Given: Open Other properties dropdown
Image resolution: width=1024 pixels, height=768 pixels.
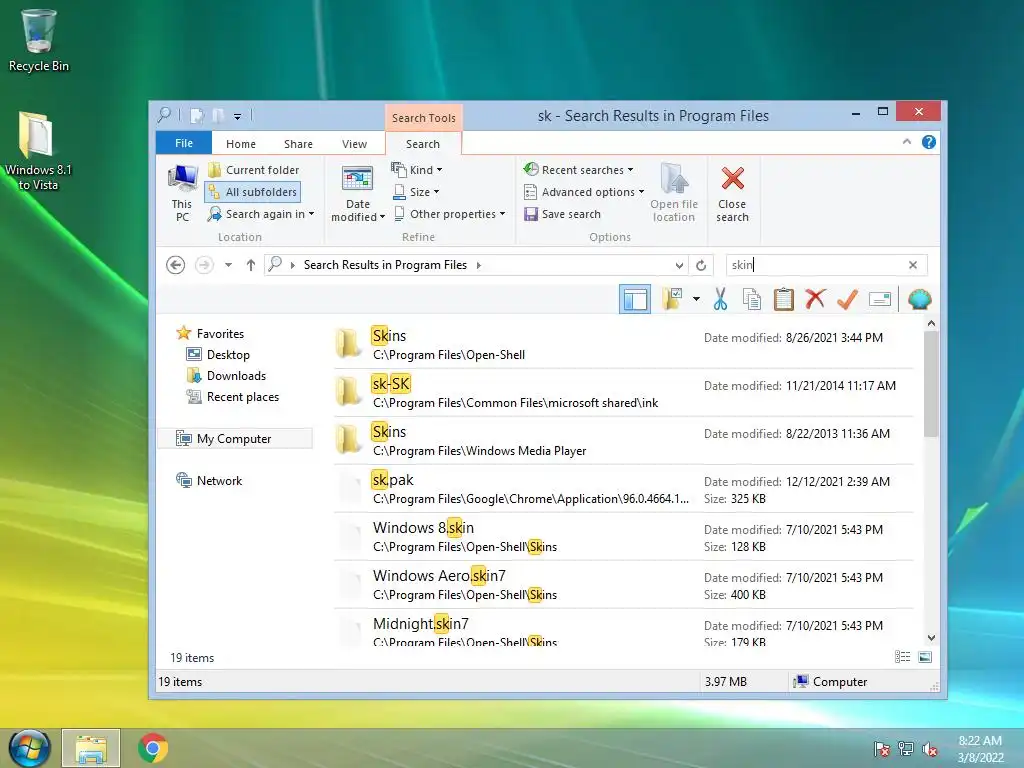Looking at the screenshot, I should point(450,214).
